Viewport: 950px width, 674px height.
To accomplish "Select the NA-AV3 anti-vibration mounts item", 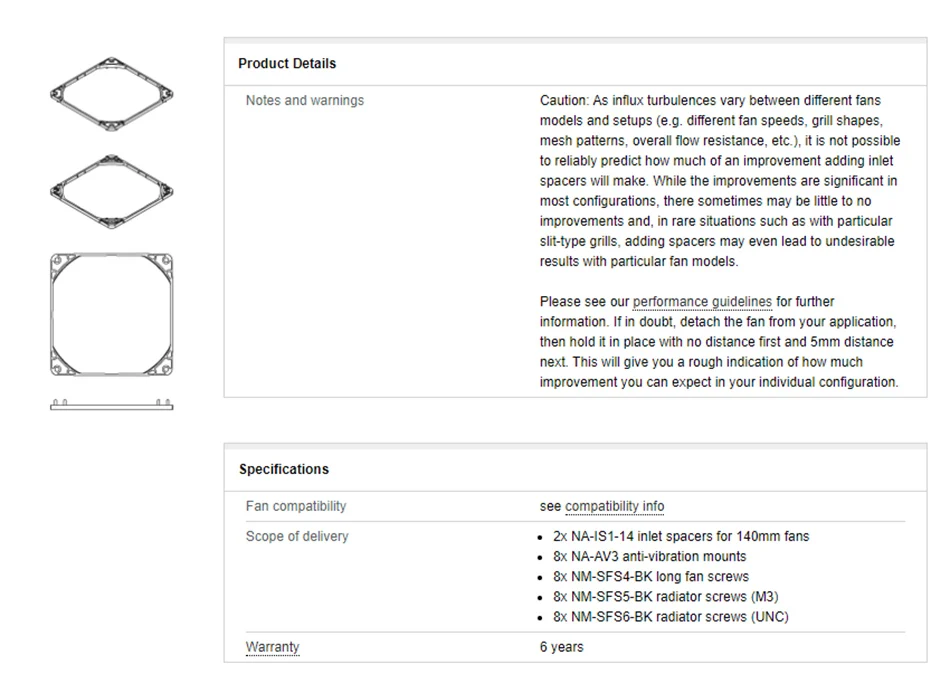I will pos(649,557).
